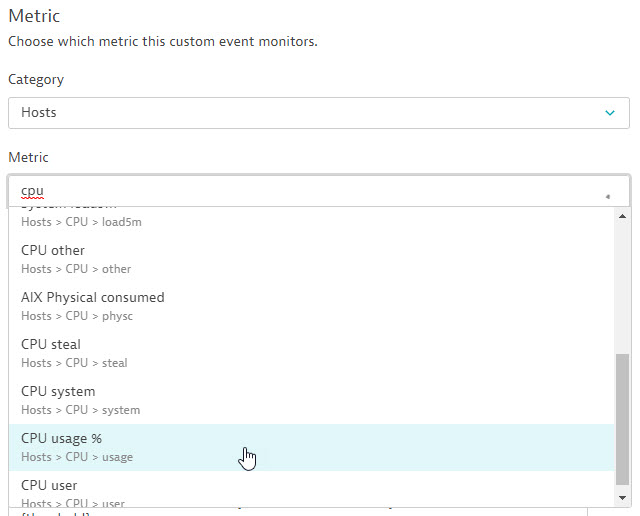Click the Metric field label above search box

point(28,158)
